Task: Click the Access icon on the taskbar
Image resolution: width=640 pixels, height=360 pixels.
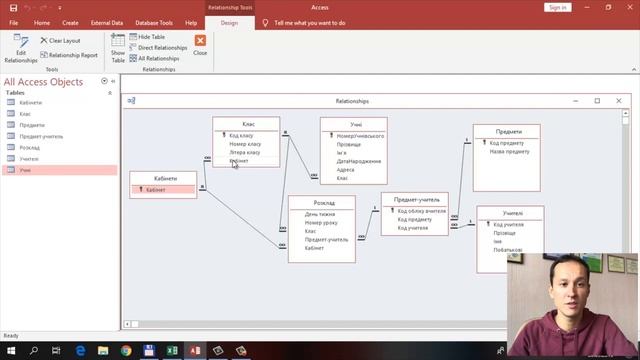Action: (x=195, y=351)
